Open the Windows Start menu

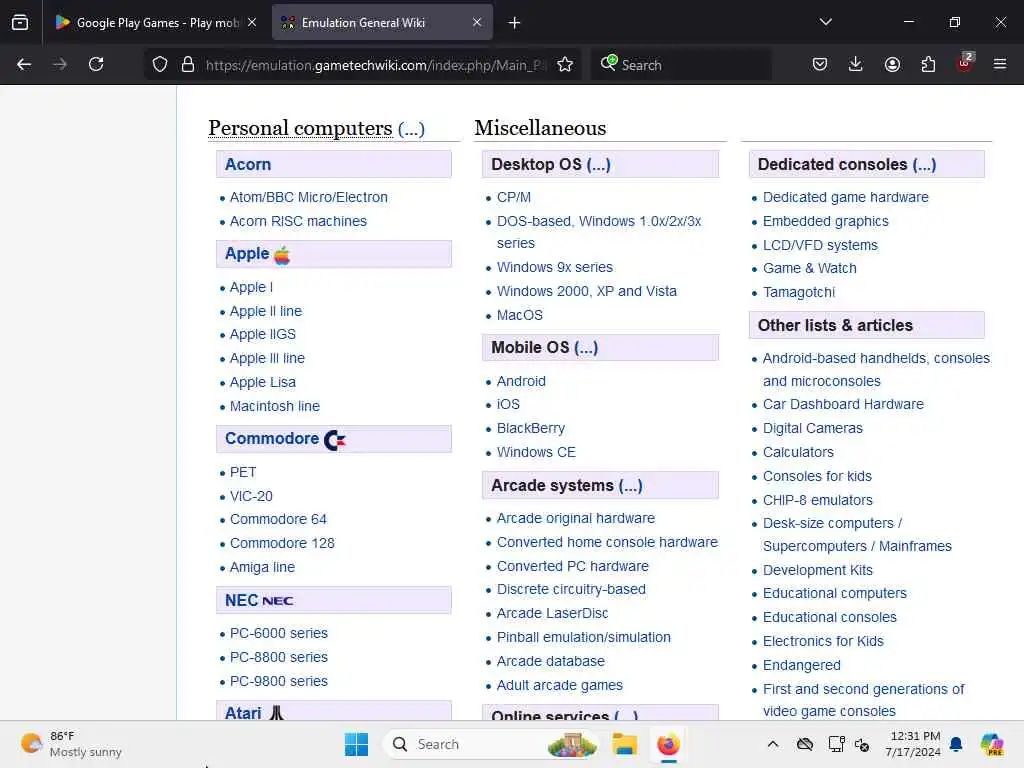pyautogui.click(x=356, y=744)
